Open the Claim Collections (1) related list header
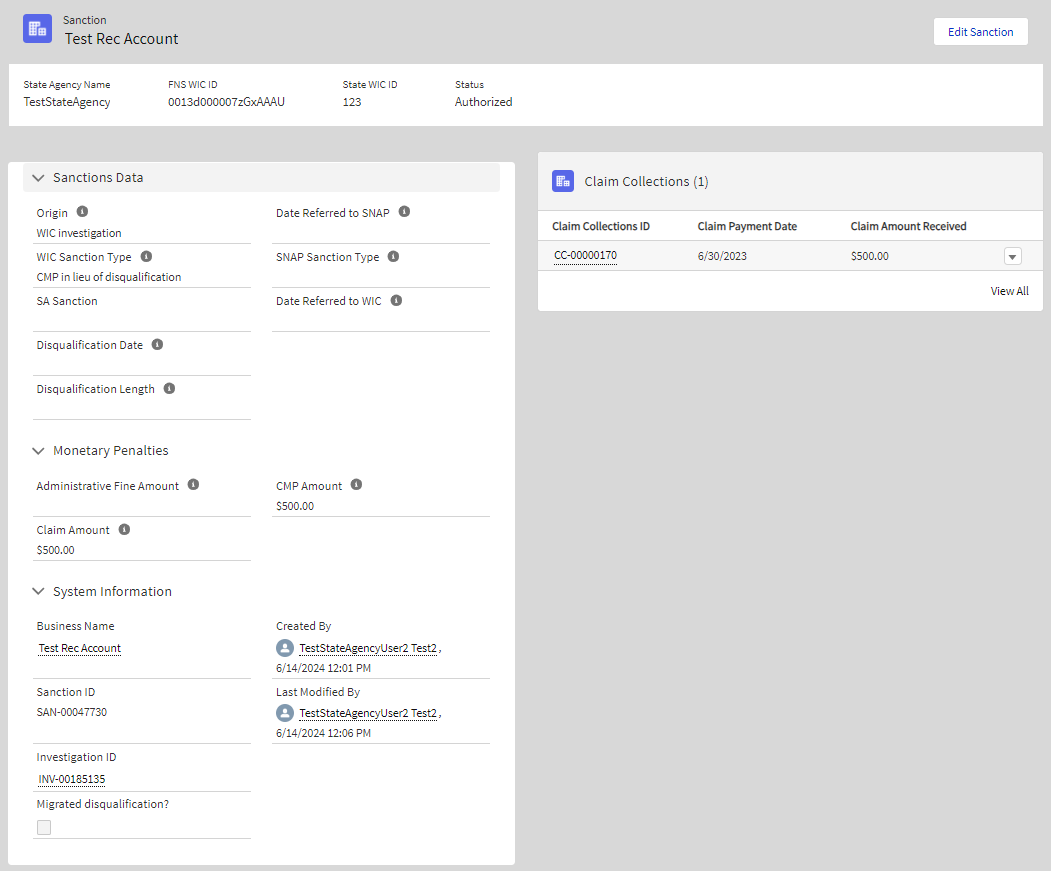 [646, 182]
